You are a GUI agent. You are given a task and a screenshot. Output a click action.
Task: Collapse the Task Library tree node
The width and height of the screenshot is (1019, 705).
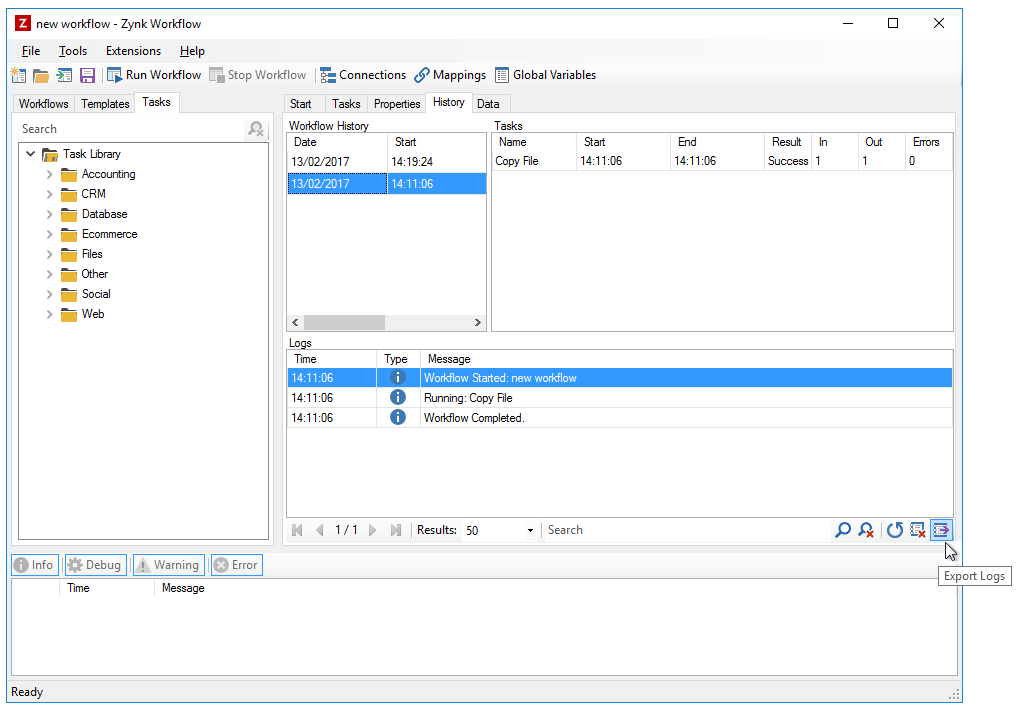click(x=30, y=155)
